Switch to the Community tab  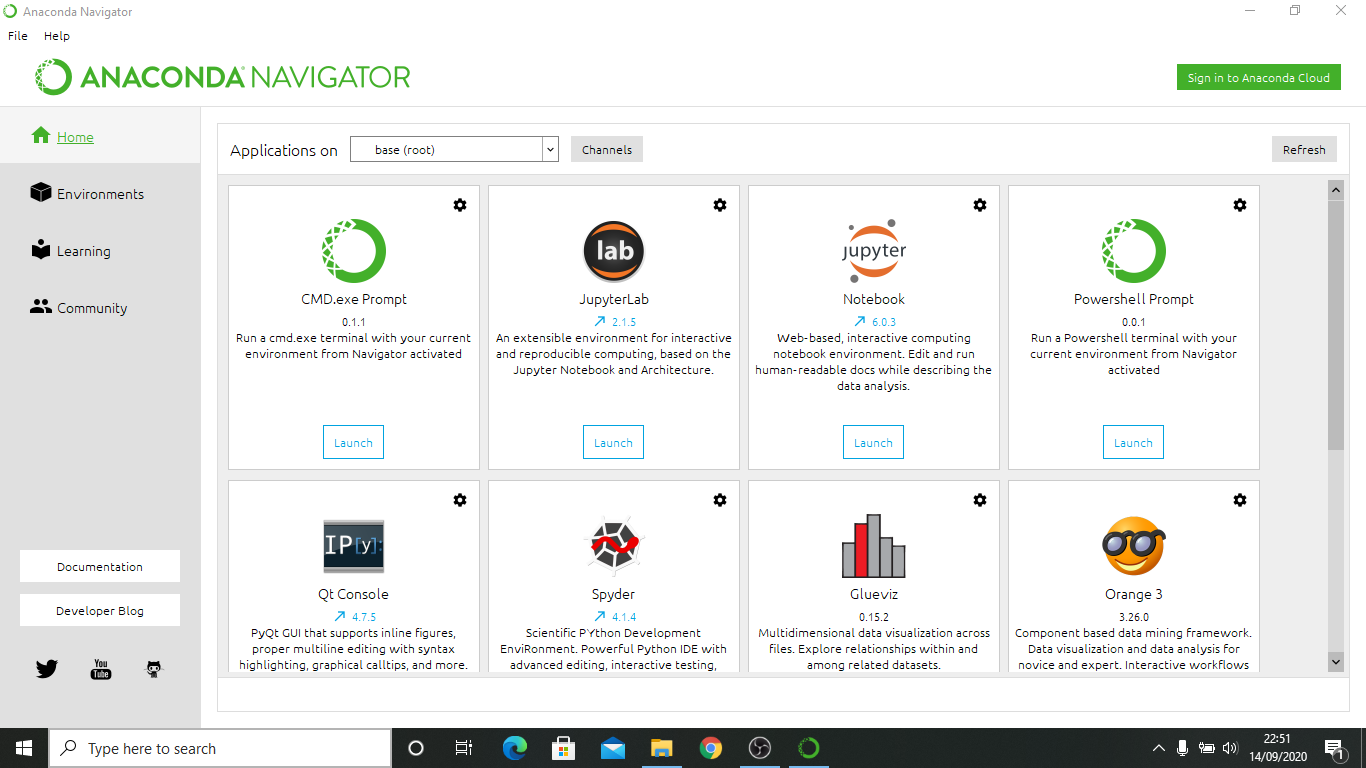tap(100, 308)
